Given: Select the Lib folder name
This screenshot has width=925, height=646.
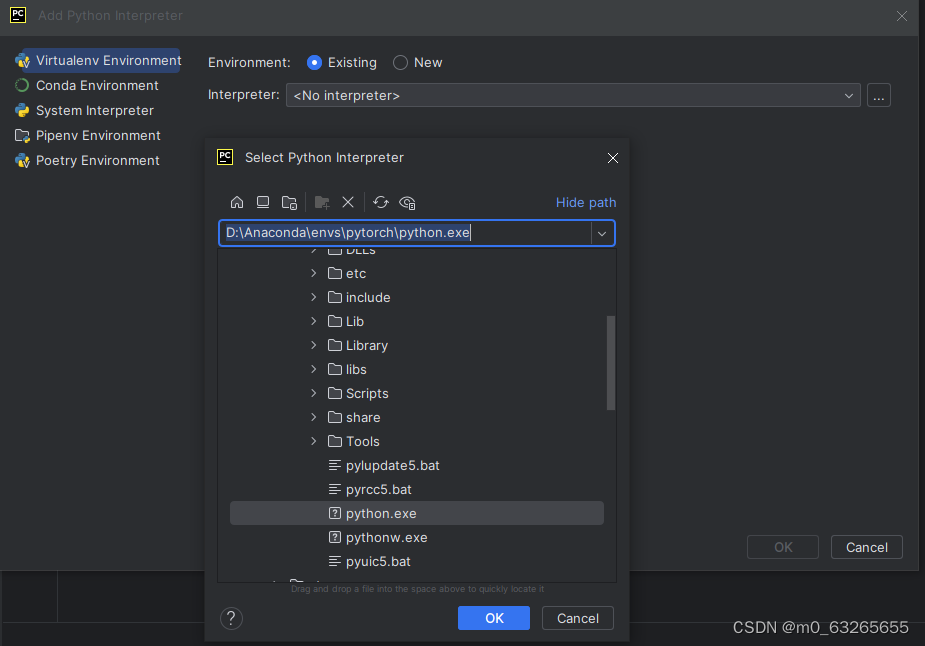Looking at the screenshot, I should [x=355, y=322].
